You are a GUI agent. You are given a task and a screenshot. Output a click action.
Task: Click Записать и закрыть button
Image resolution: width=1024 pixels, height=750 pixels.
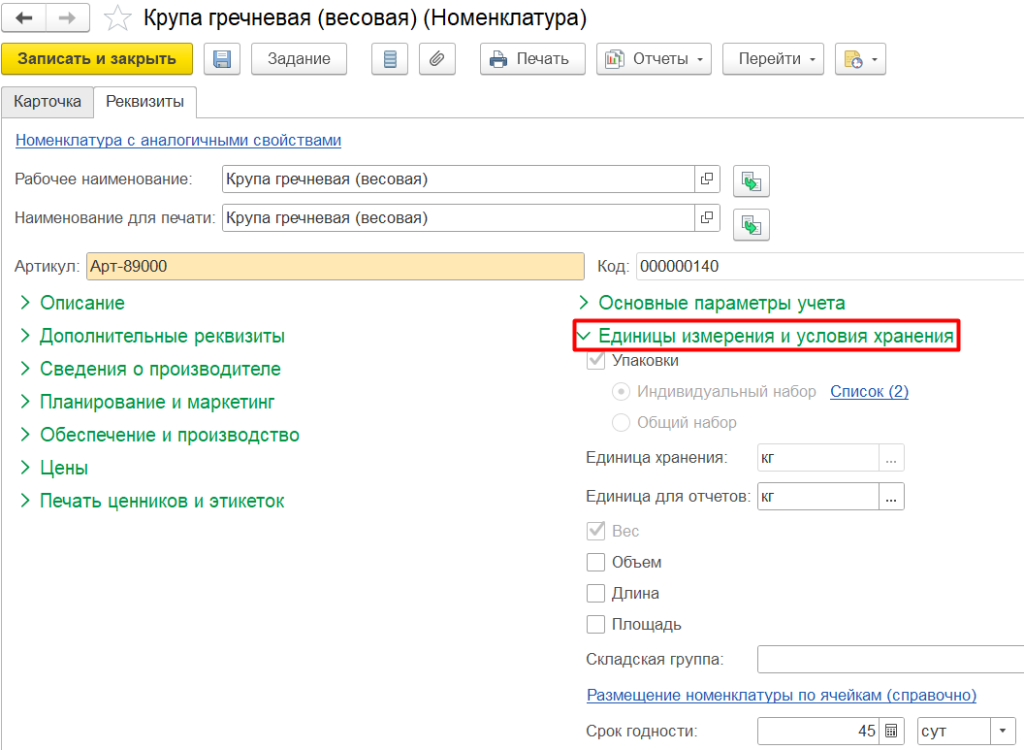coord(97,59)
